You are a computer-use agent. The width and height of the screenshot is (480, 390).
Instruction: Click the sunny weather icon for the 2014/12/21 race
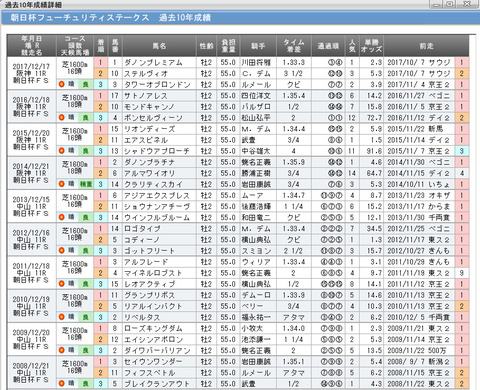coord(61,184)
